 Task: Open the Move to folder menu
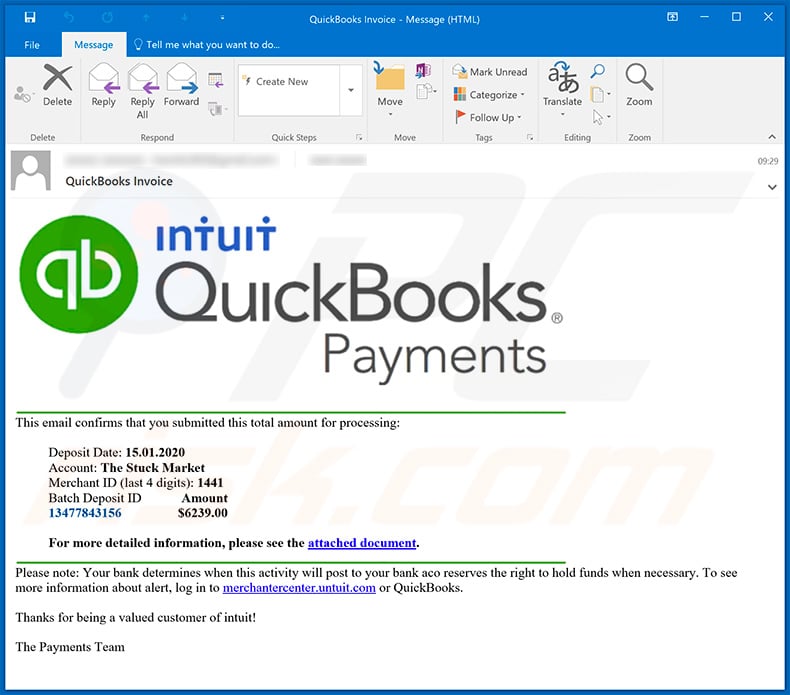[390, 90]
